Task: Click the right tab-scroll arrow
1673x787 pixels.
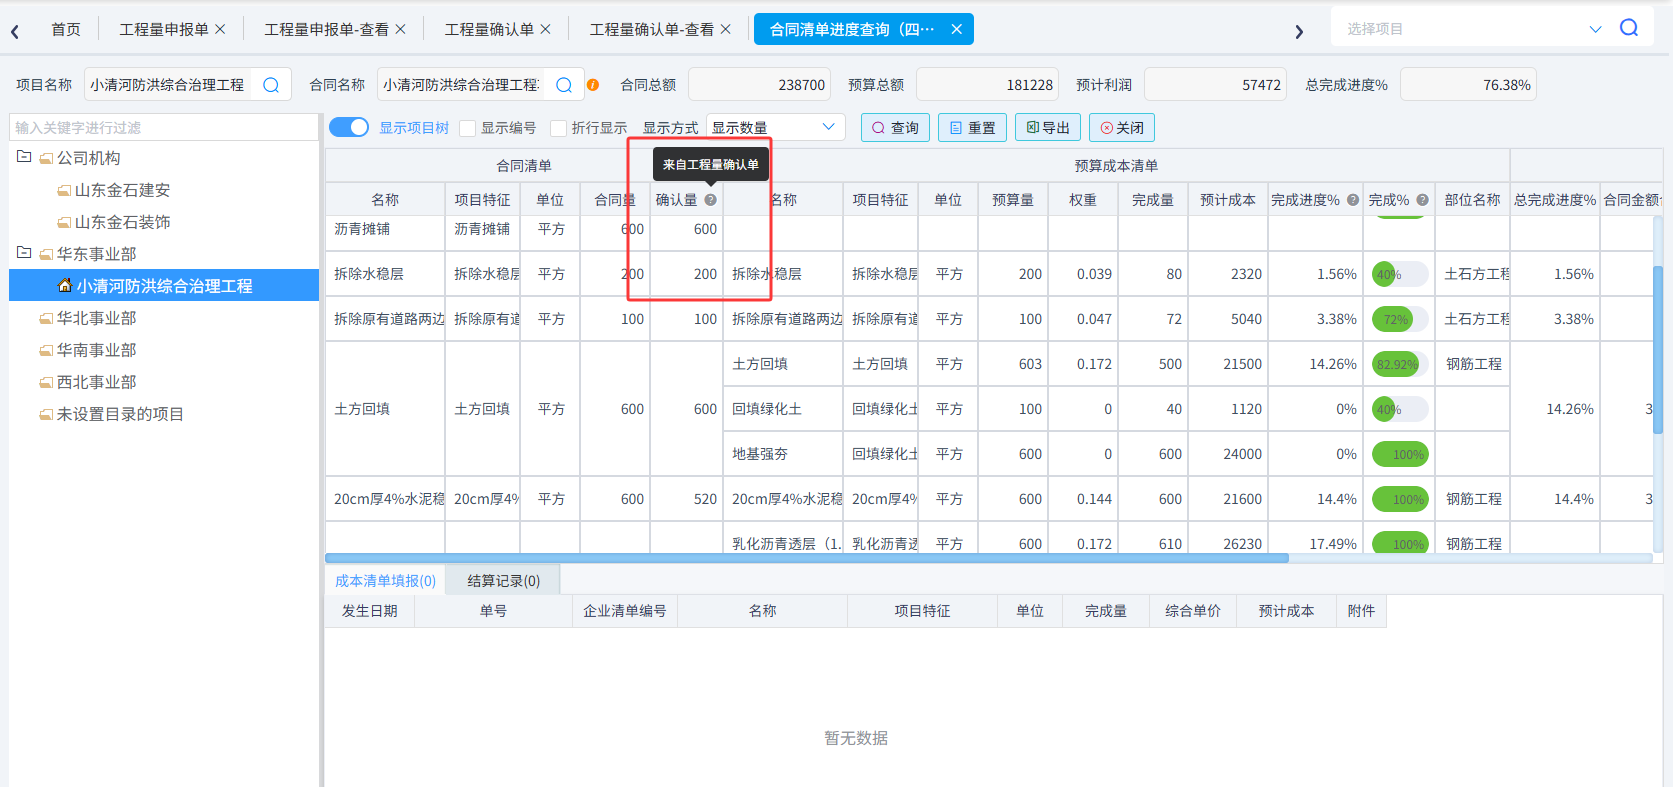Action: (1299, 32)
